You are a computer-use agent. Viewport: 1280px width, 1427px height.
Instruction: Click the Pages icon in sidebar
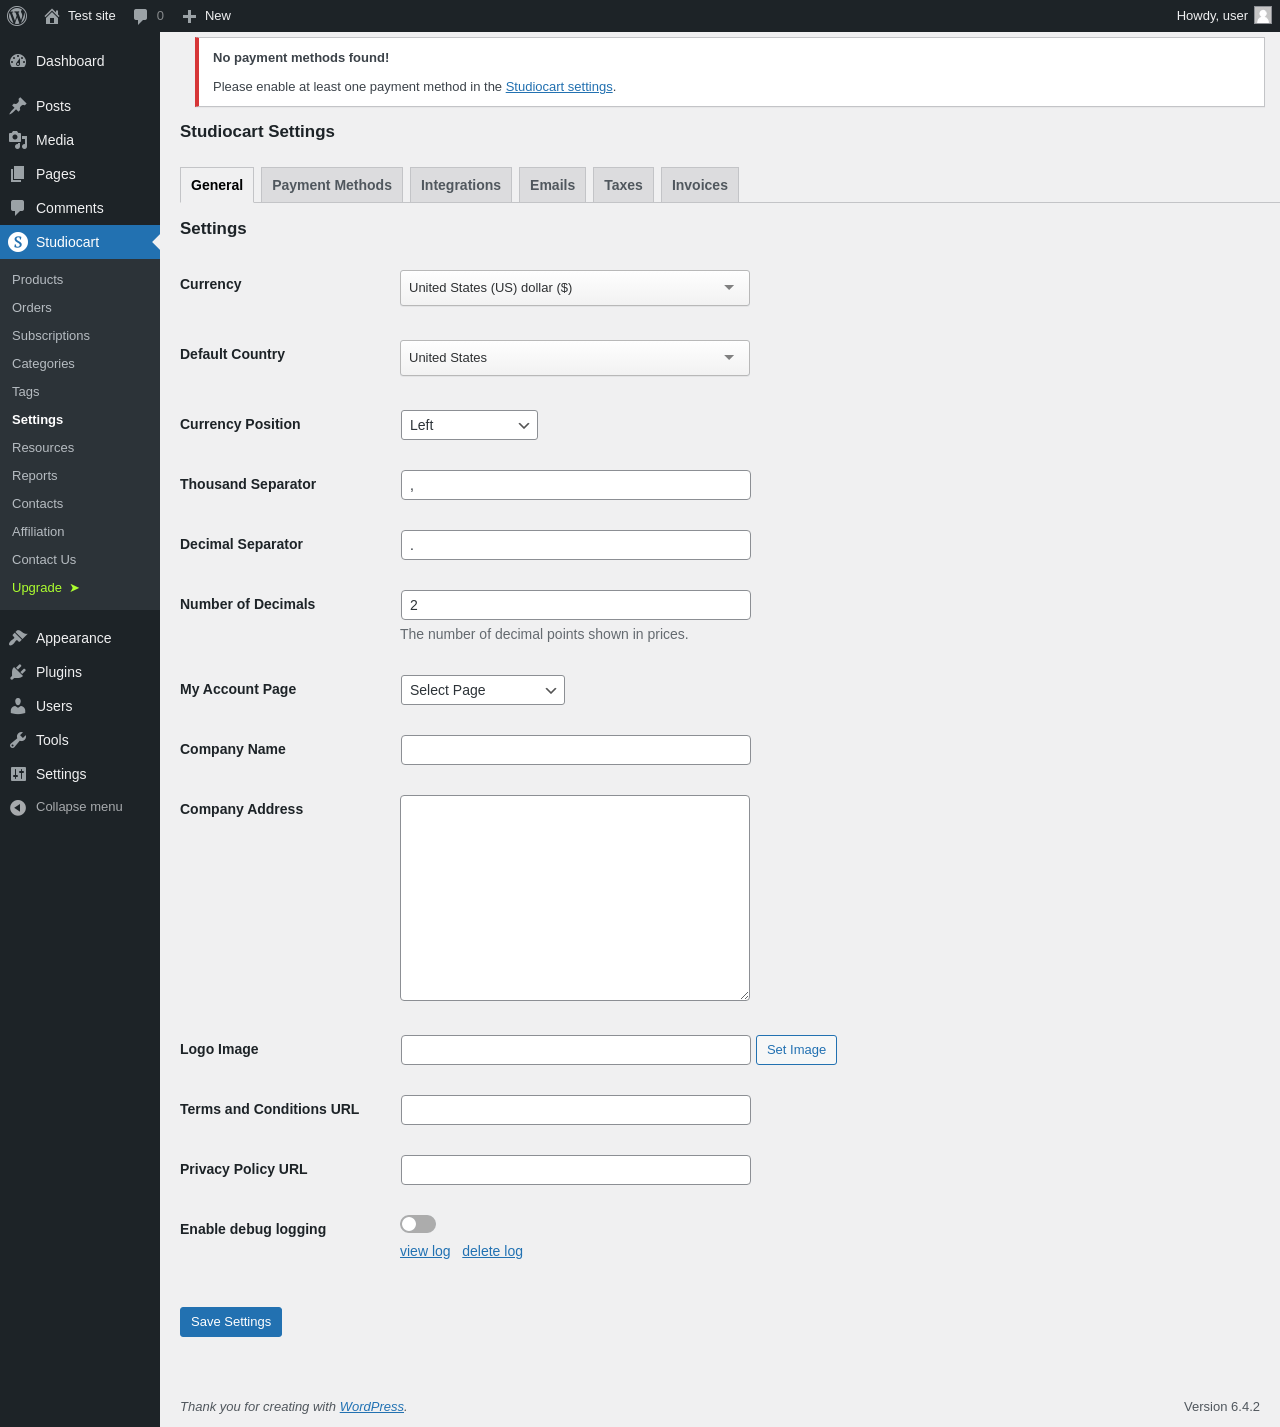(x=18, y=174)
